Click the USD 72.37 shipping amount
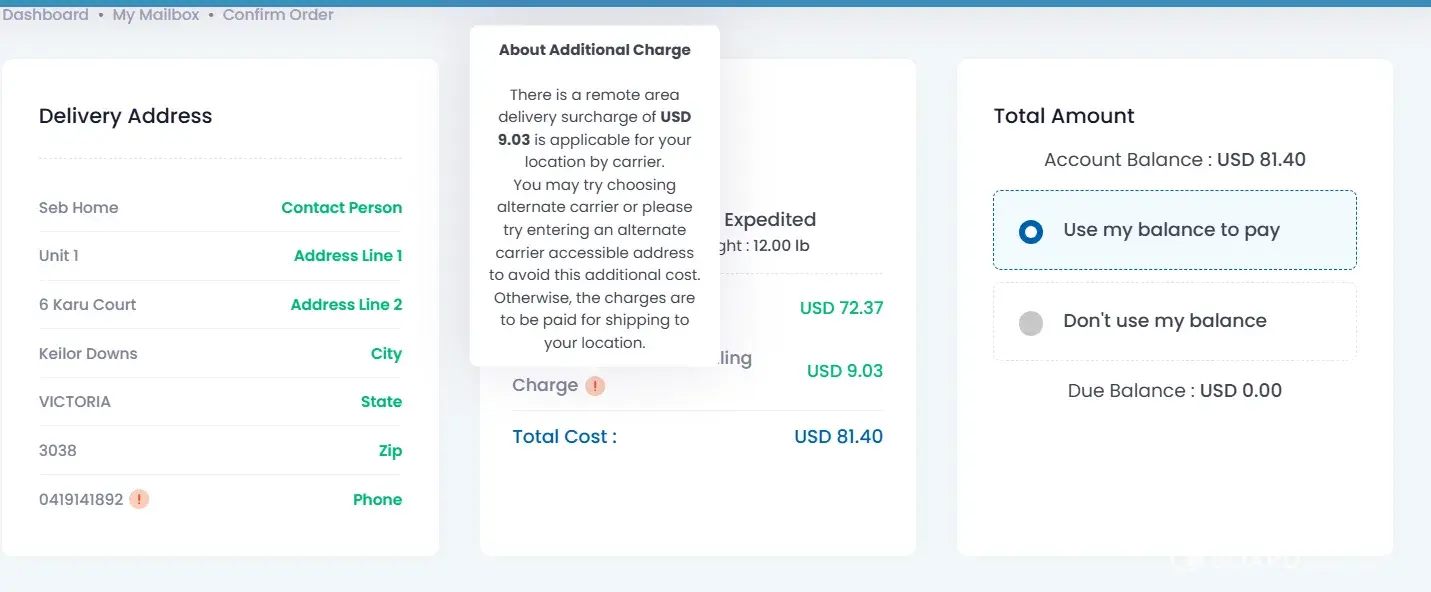 point(841,308)
